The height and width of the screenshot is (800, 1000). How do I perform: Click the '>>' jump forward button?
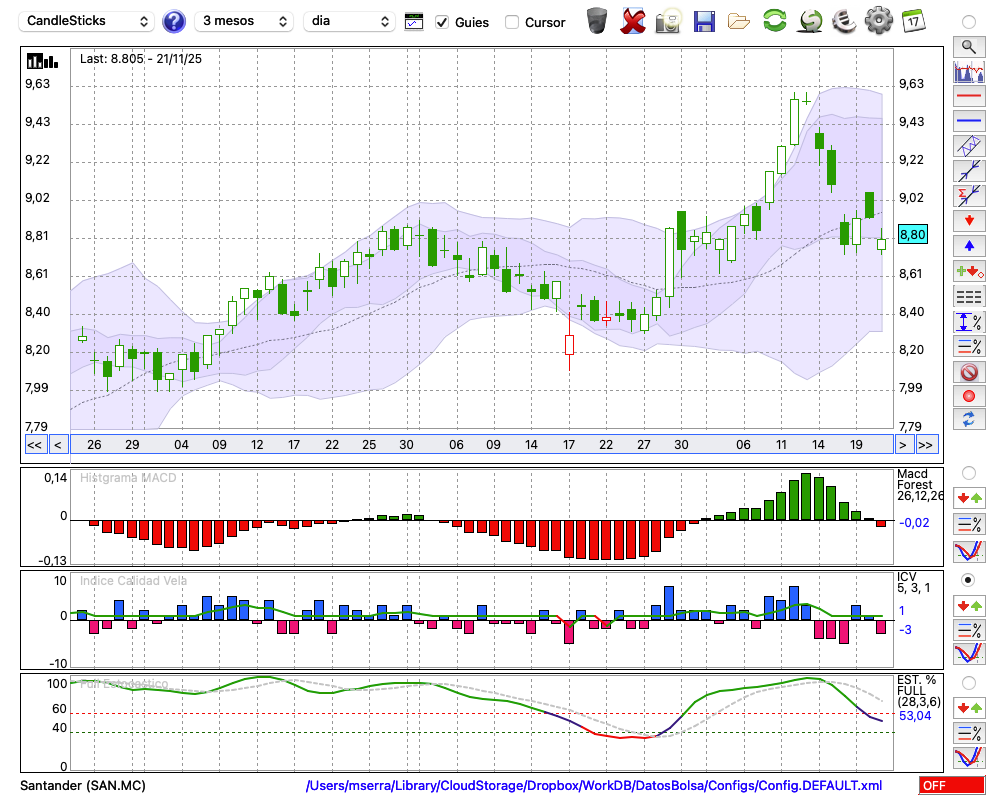point(926,445)
